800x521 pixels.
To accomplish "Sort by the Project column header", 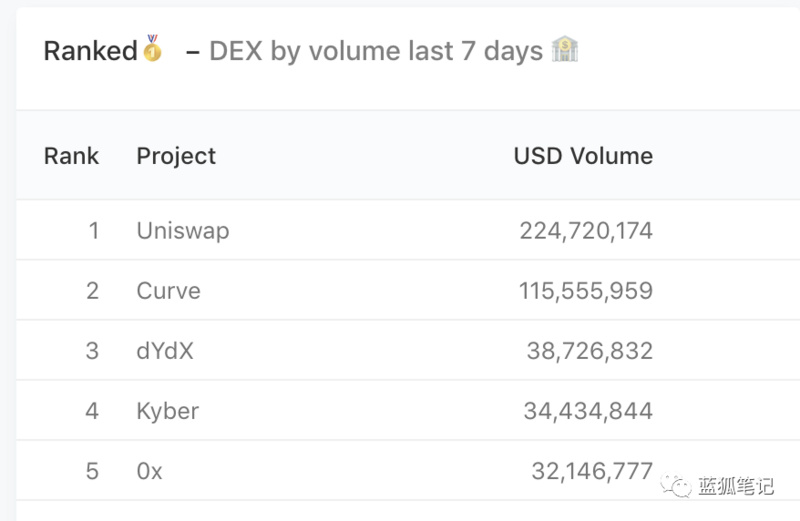I will point(176,156).
